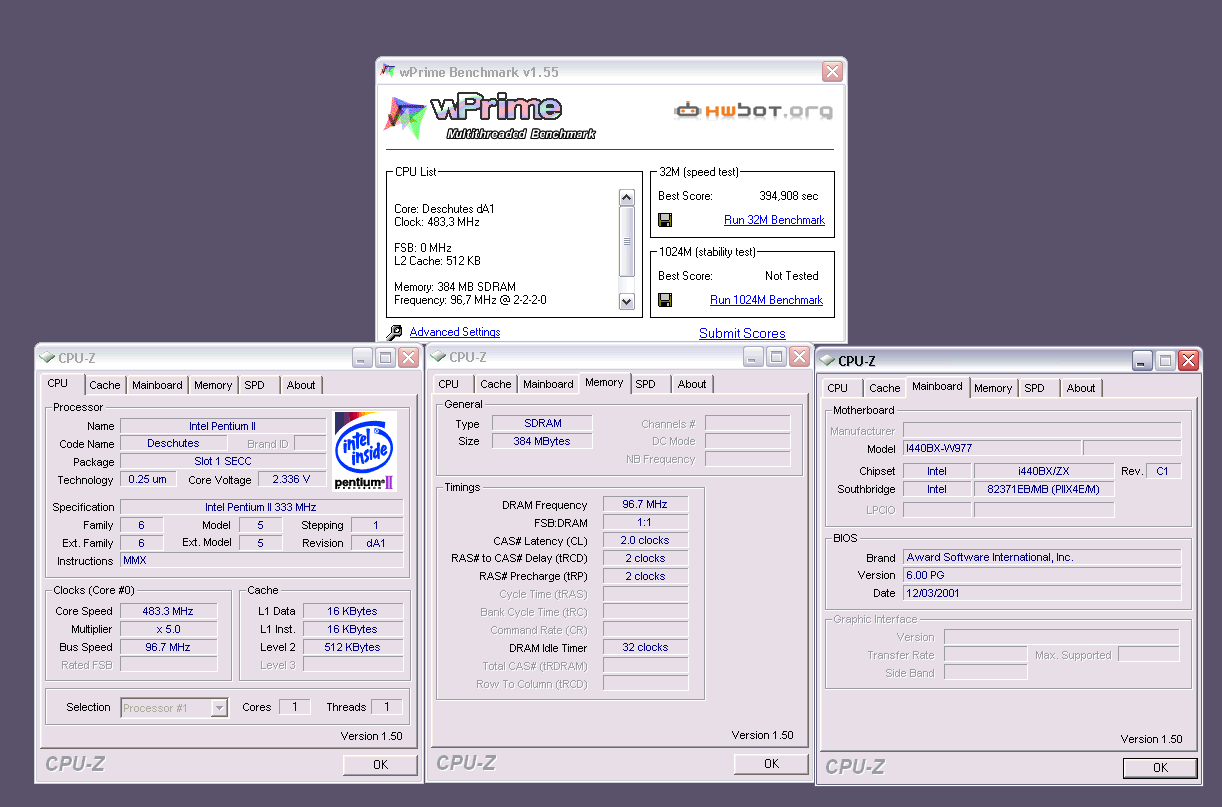Image resolution: width=1222 pixels, height=807 pixels.
Task: Click the BIOS Date 12/03/2001
Action: pos(1041,593)
